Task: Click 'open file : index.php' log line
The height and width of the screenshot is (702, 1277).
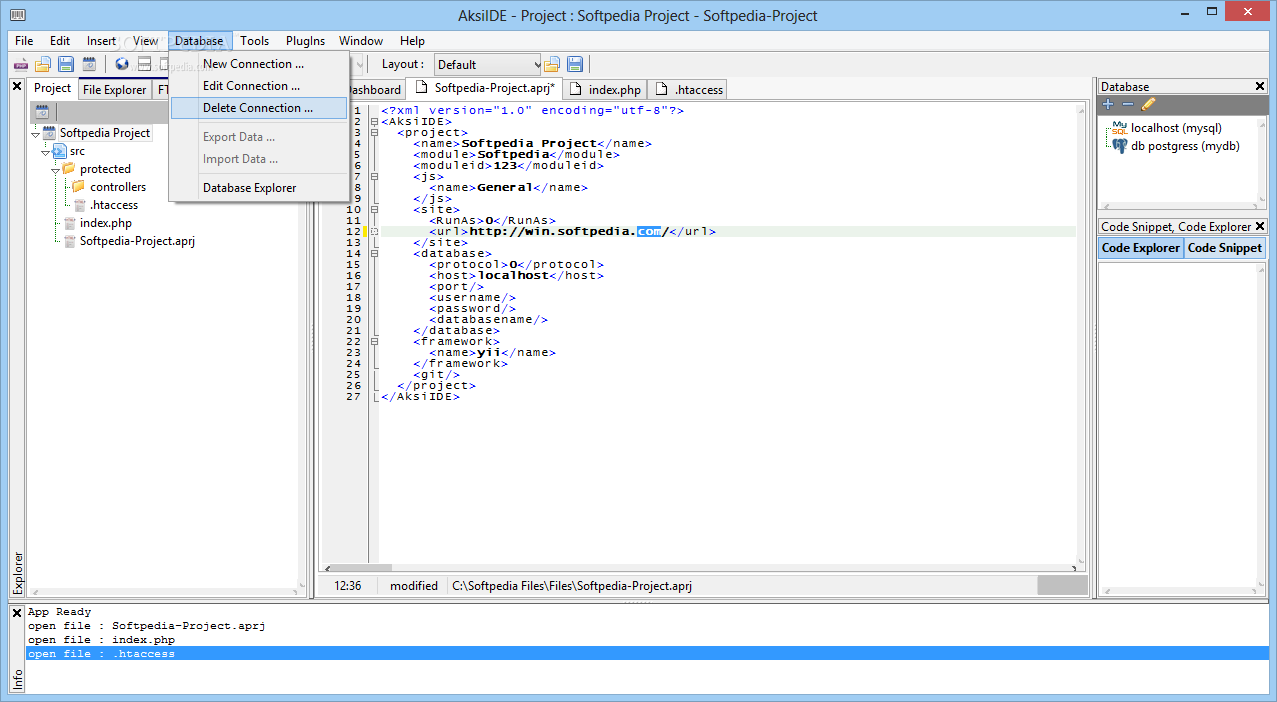Action: (101, 640)
